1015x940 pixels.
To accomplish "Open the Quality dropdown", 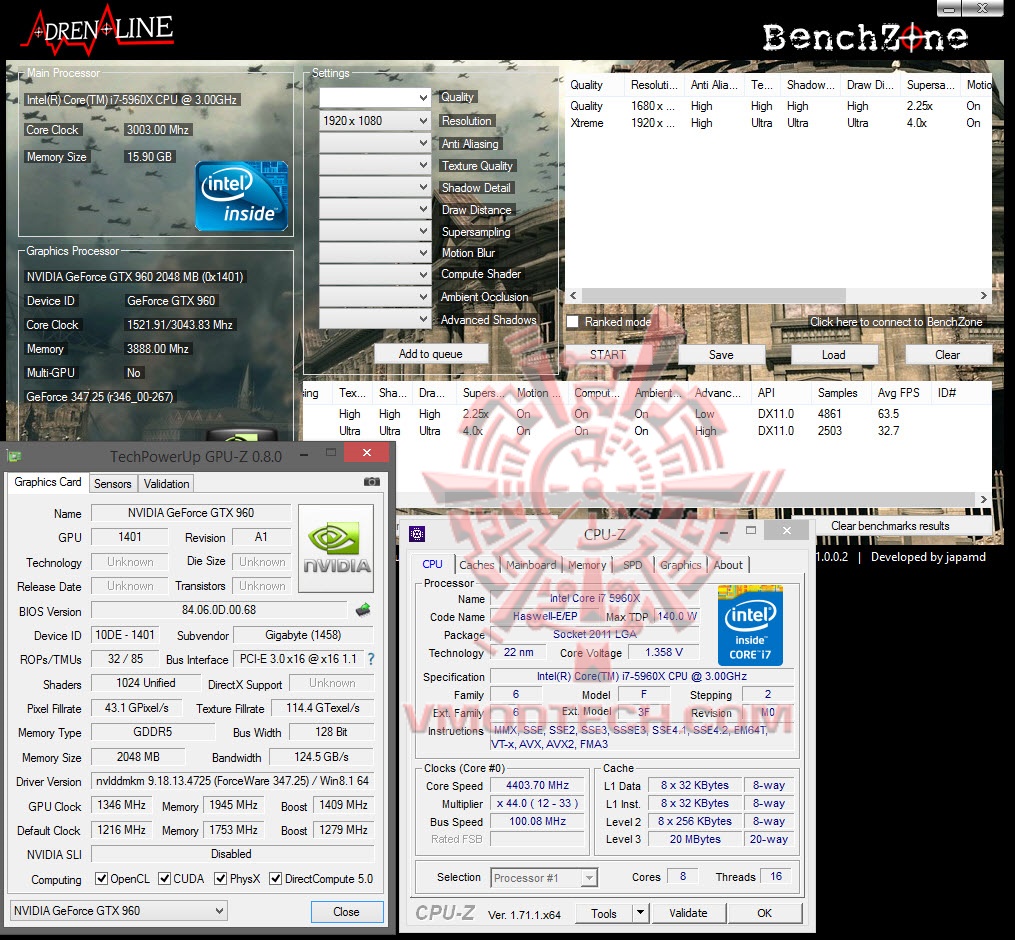I will pyautogui.click(x=375, y=98).
